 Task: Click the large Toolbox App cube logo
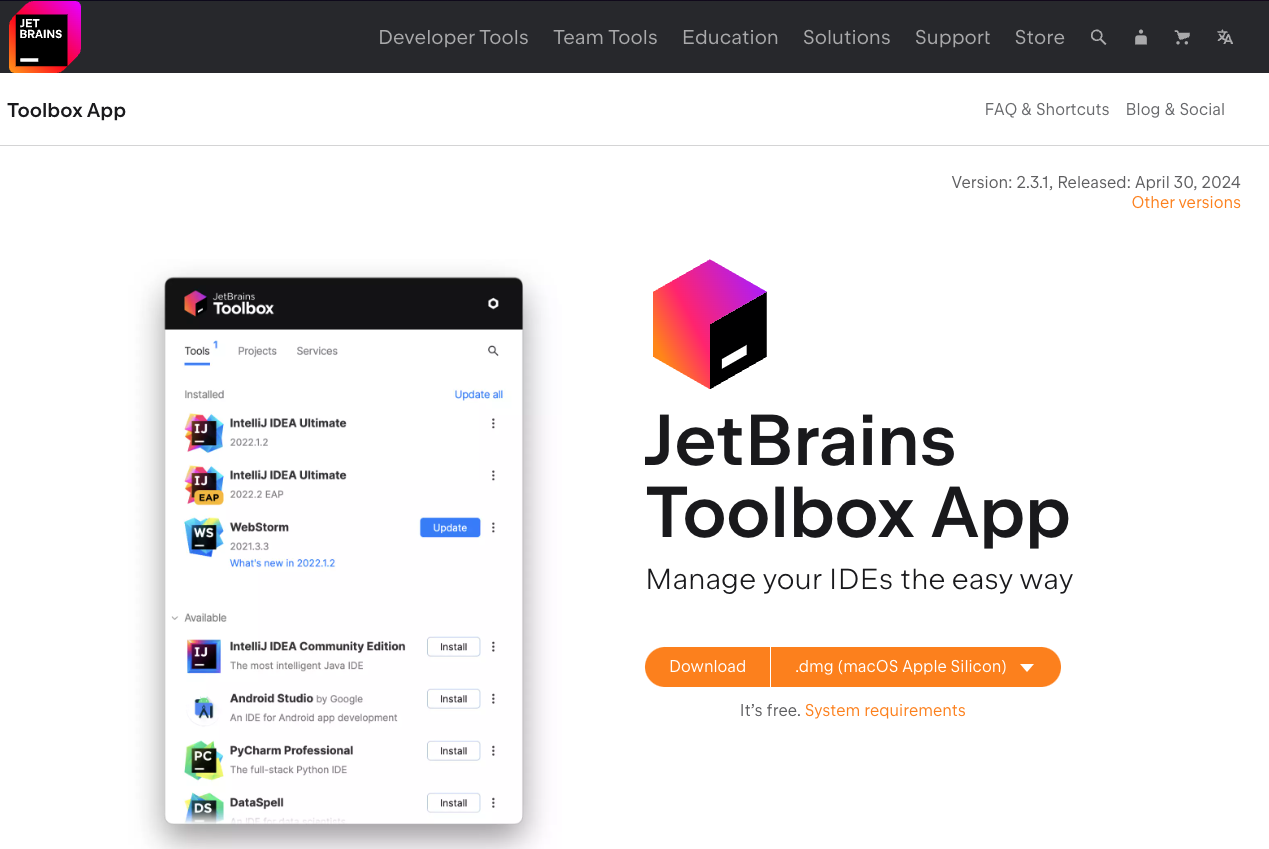pyautogui.click(x=709, y=324)
